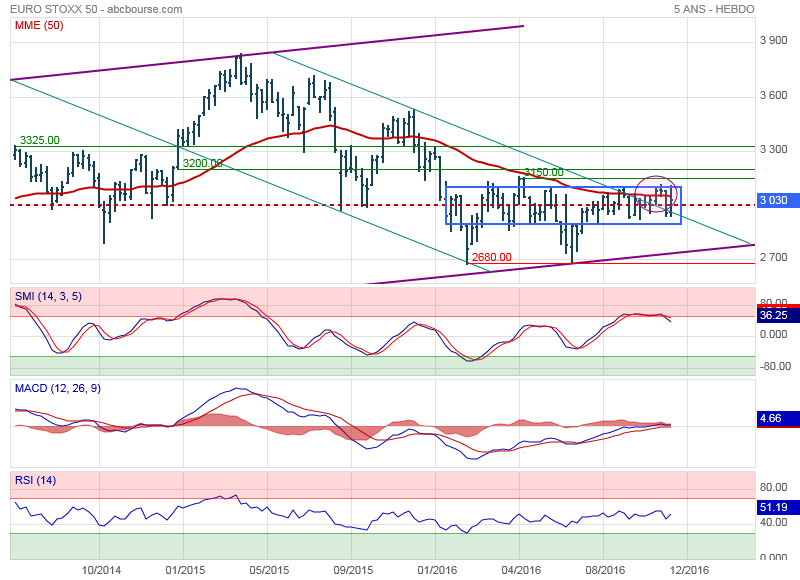Click the 3 600 price axis value

[x=773, y=95]
